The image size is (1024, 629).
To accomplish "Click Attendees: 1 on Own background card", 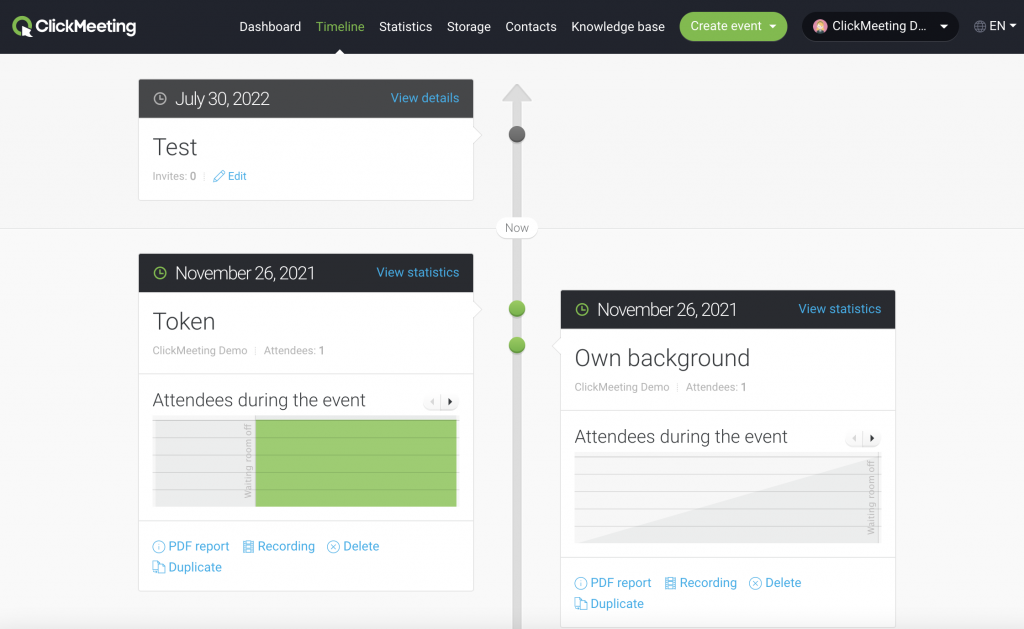I will [716, 387].
